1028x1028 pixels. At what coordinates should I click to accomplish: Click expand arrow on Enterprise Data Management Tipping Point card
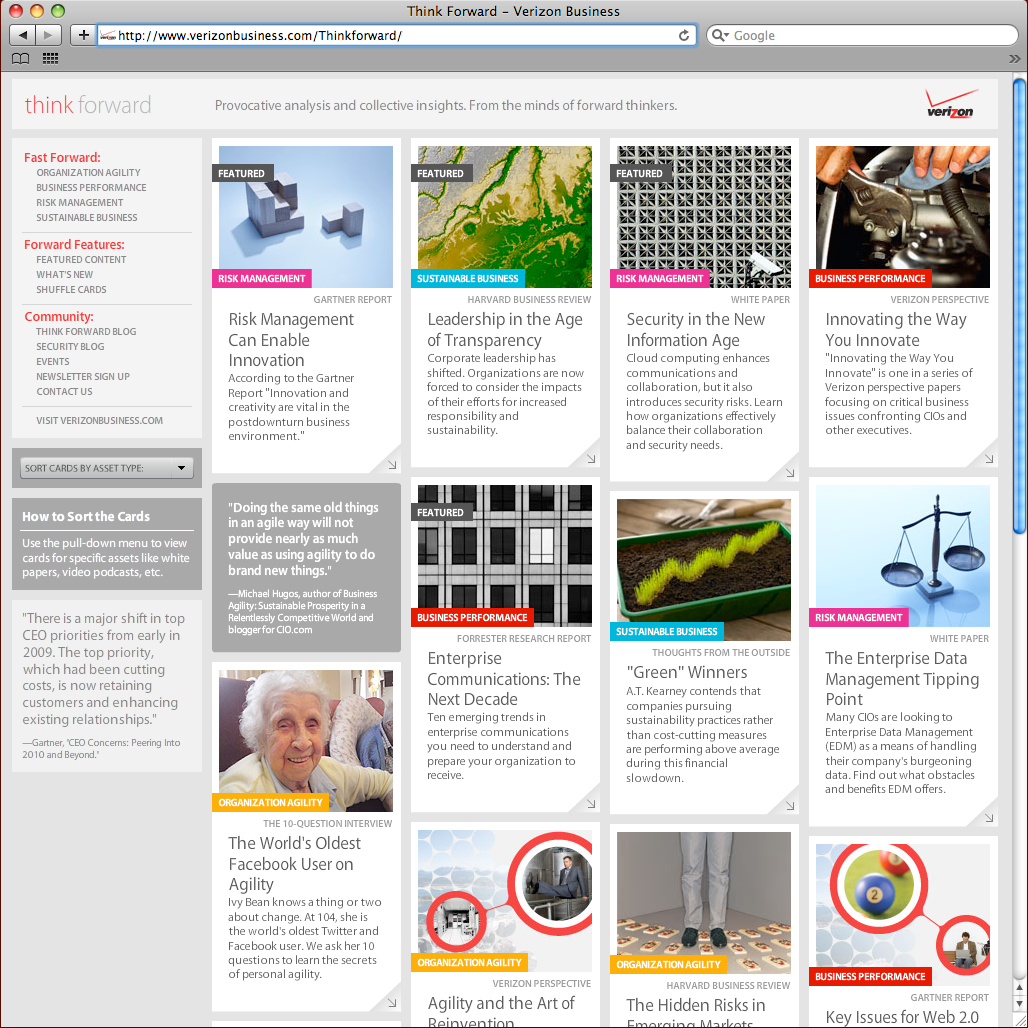pos(989,818)
